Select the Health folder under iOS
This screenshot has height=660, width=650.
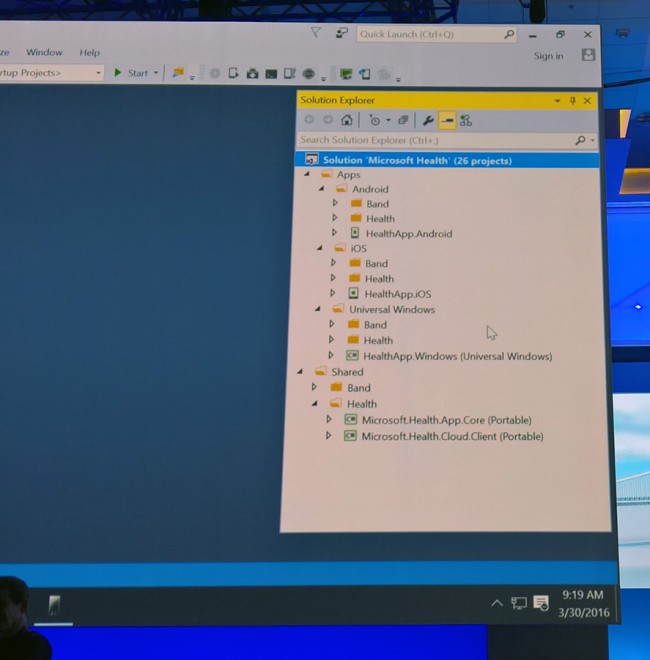(x=379, y=279)
